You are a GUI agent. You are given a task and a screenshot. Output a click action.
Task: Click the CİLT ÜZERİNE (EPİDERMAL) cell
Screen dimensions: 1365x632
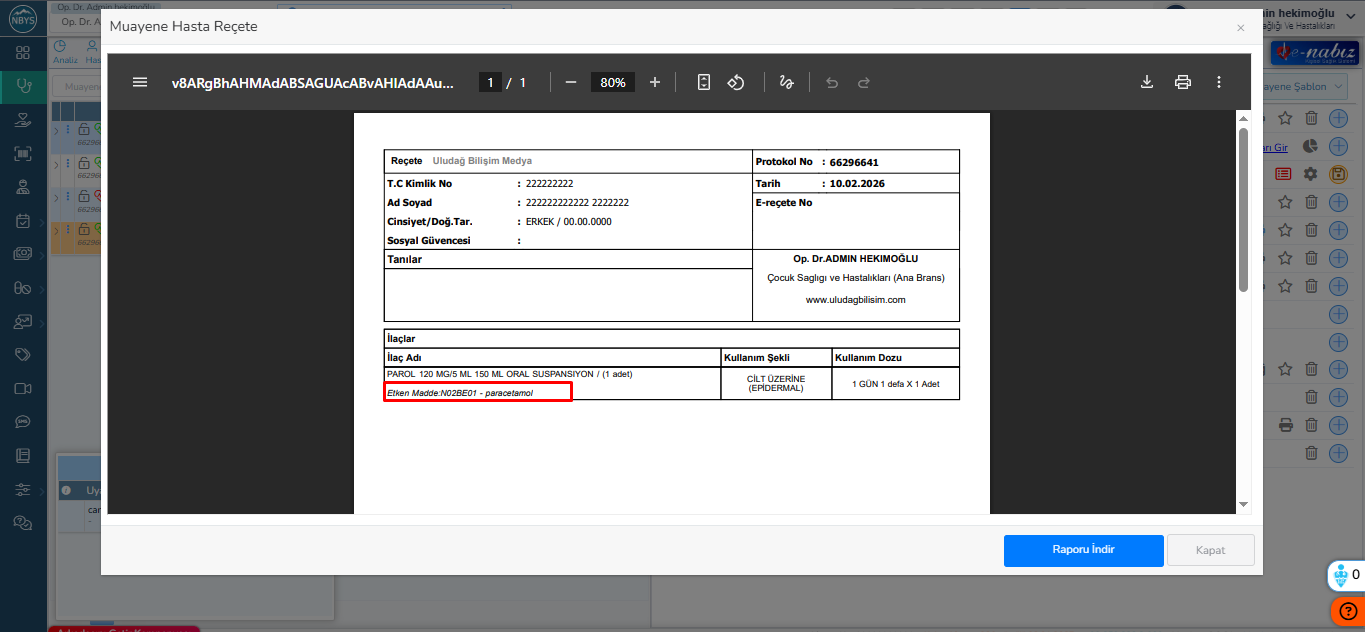776,384
